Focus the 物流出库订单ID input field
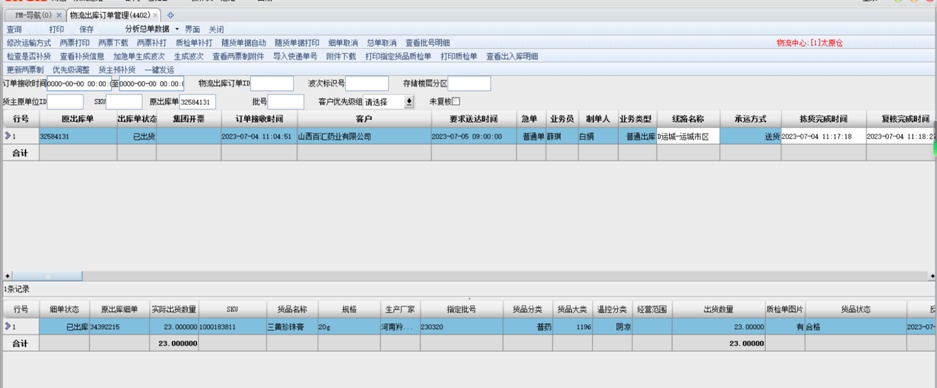The image size is (937, 388). (272, 84)
